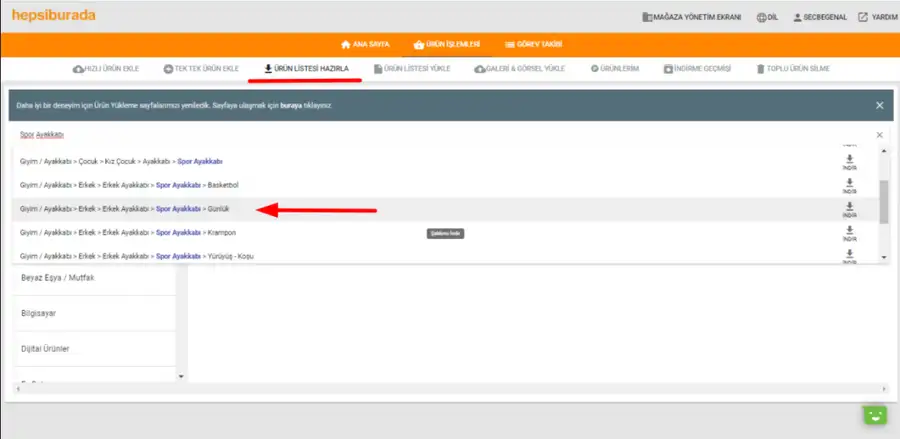Screen dimensions: 900x439
Task: Click the results list scroll-down arrow
Action: (x=884, y=258)
